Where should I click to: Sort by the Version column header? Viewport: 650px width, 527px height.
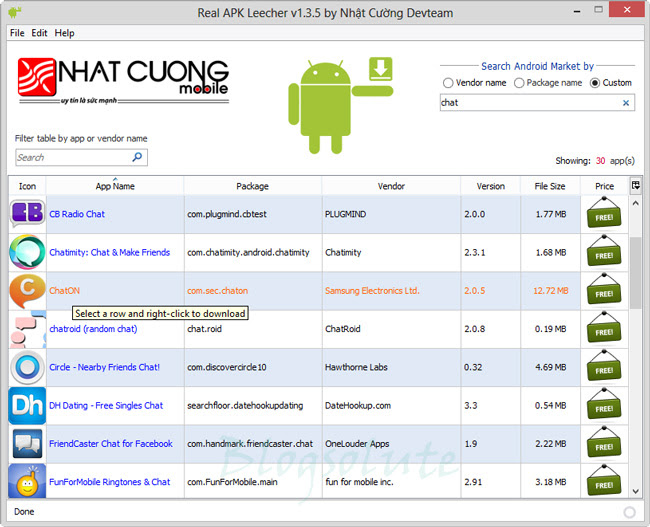click(490, 186)
